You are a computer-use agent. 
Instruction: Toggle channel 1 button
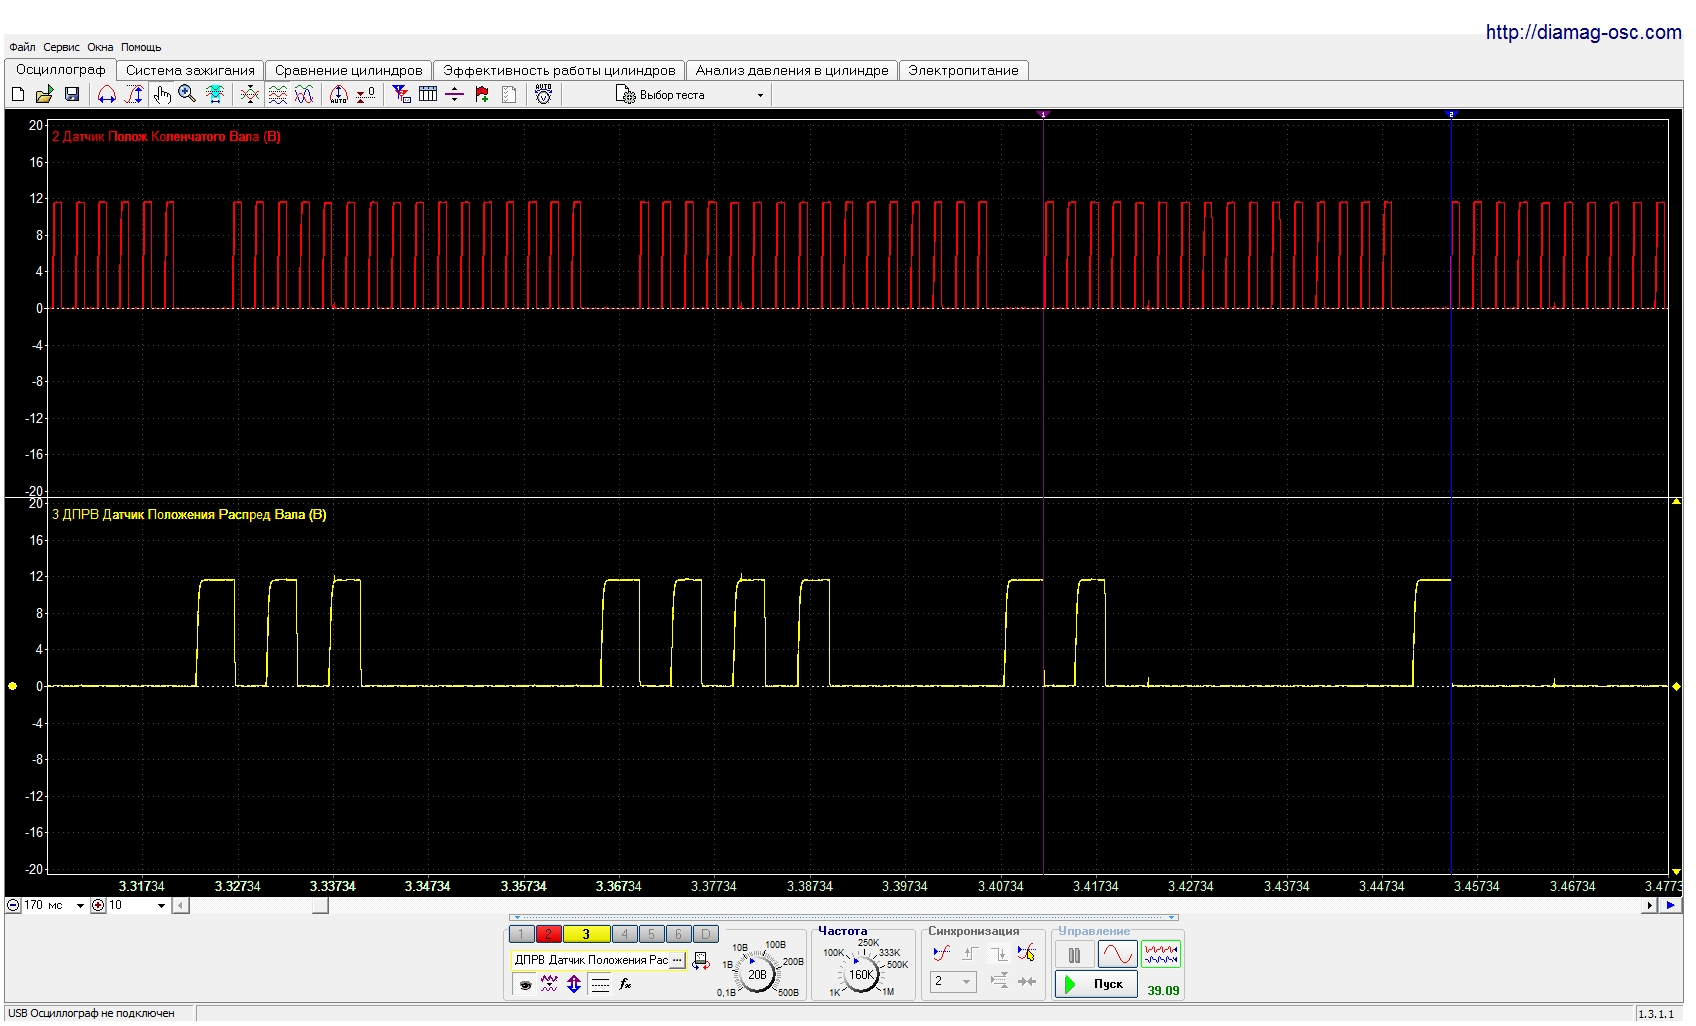pos(521,934)
